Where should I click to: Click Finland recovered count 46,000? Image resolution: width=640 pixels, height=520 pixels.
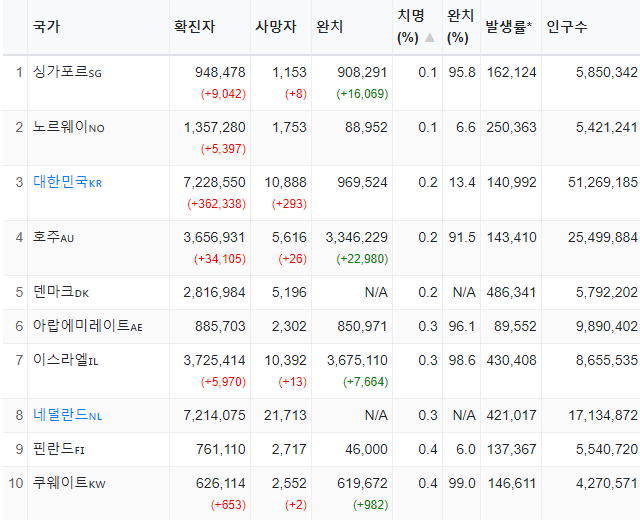click(x=366, y=449)
